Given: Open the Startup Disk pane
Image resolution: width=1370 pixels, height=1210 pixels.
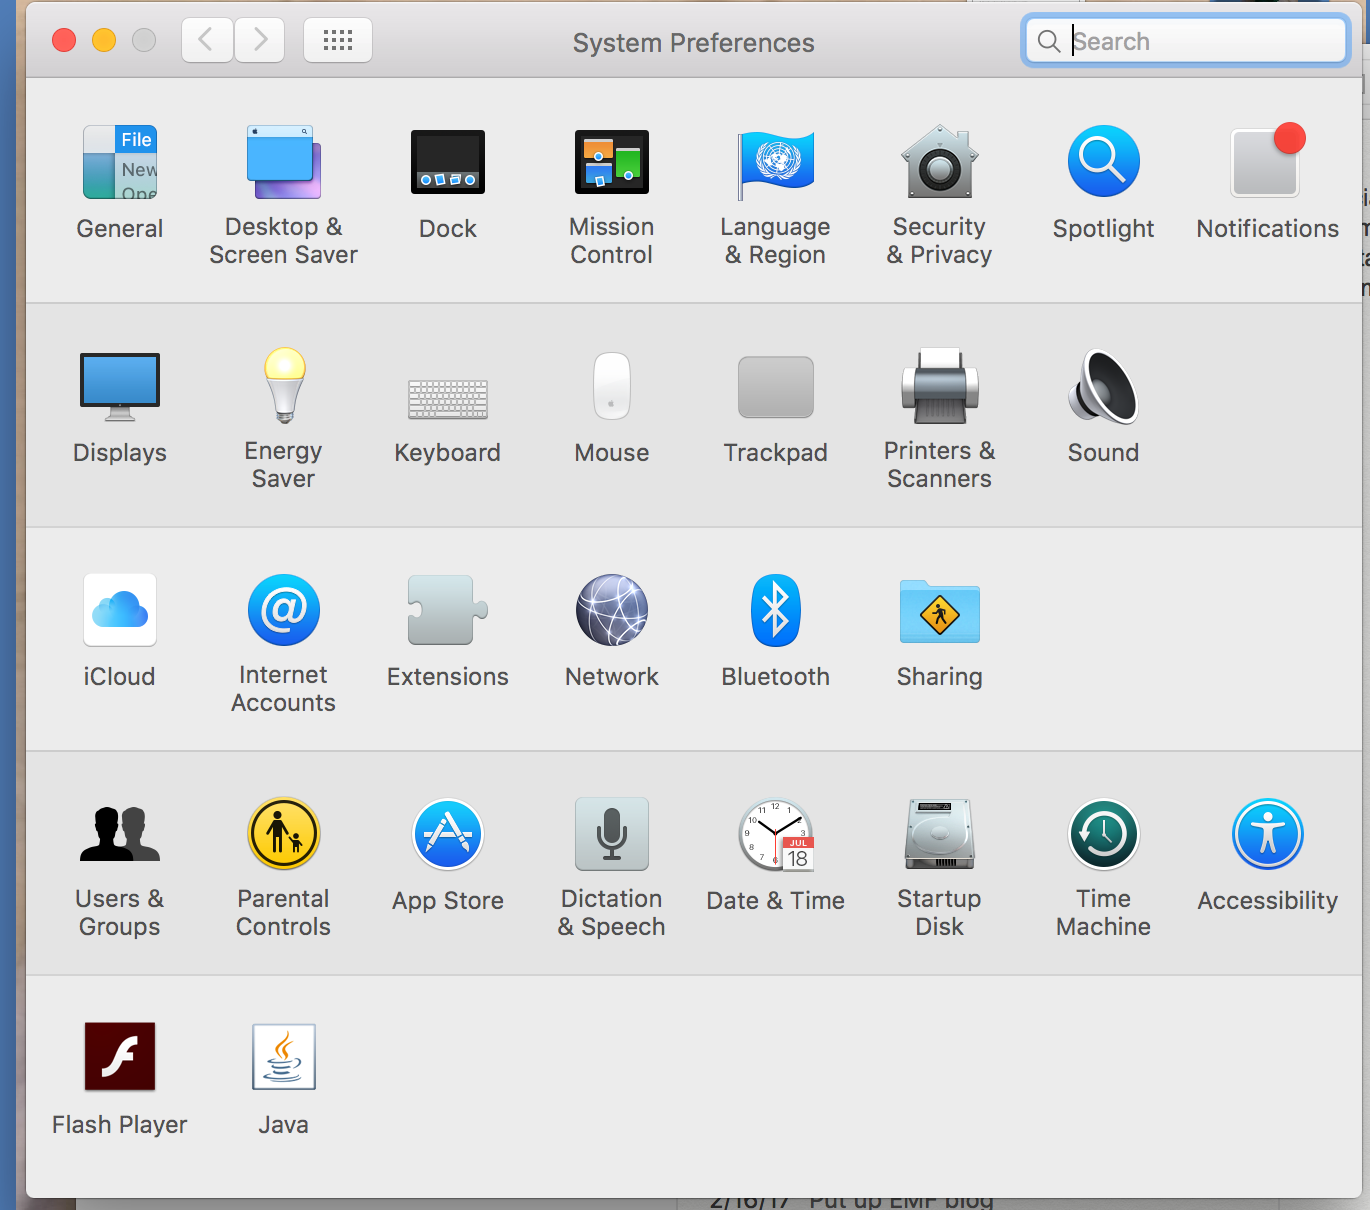Looking at the screenshot, I should 940,834.
